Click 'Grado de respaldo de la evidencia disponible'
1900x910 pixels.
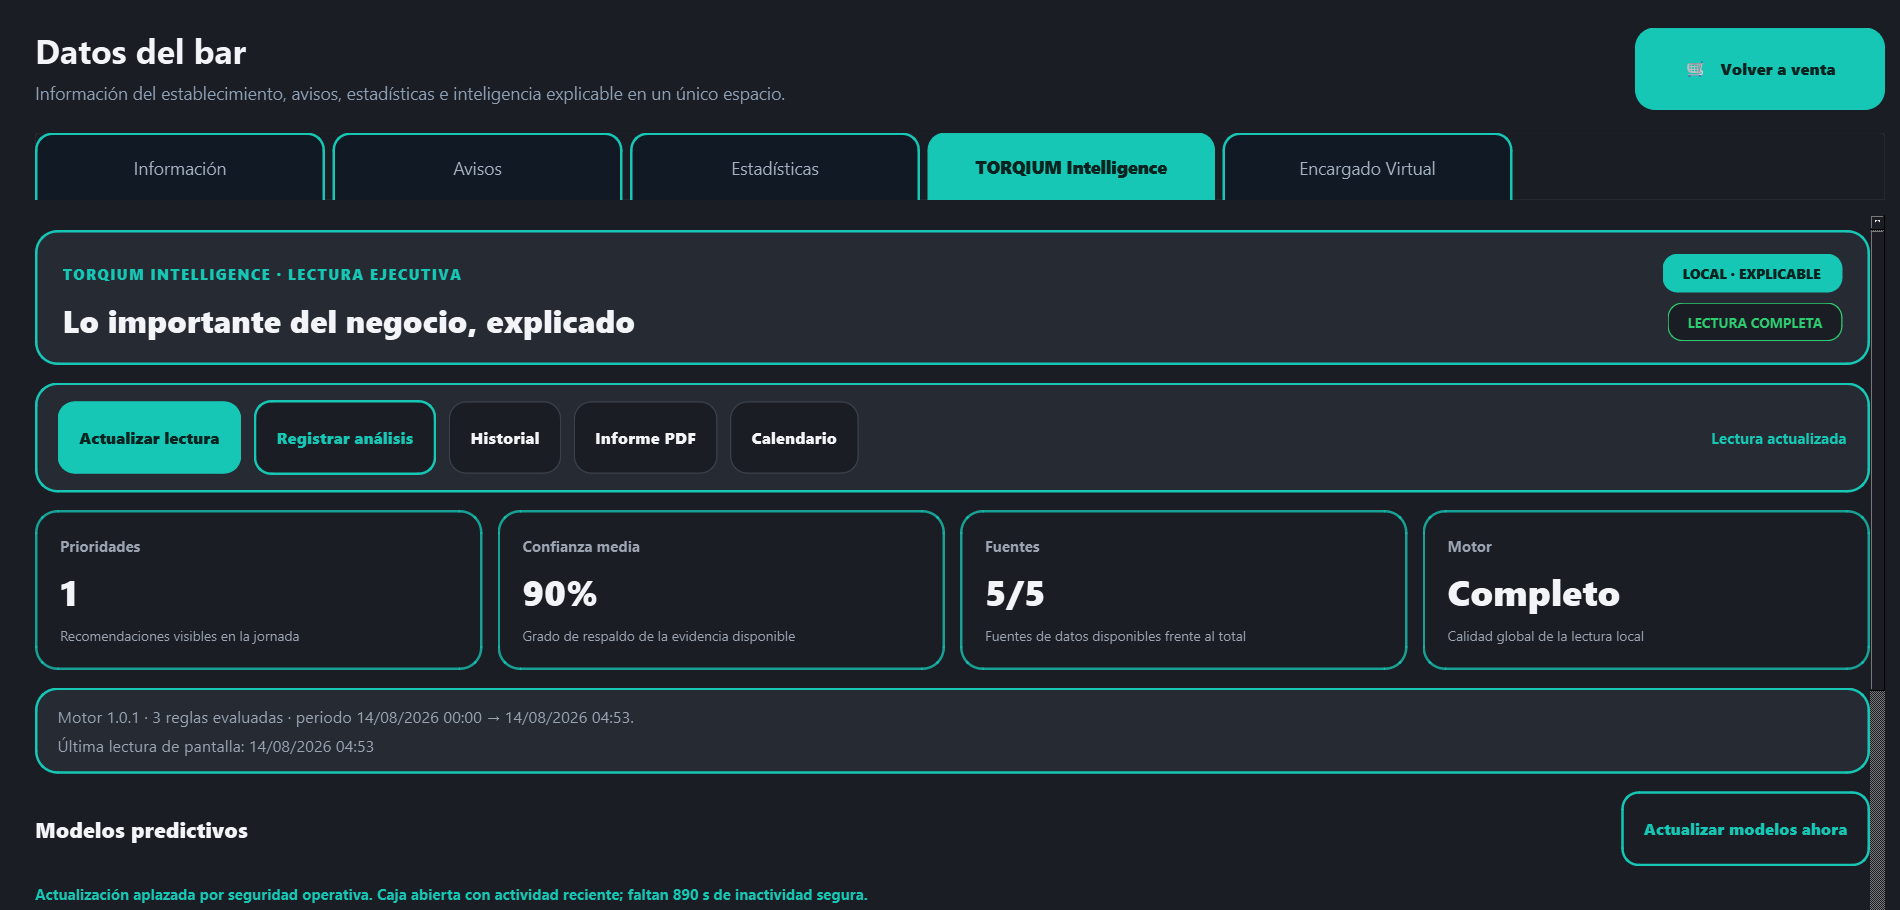tap(658, 636)
